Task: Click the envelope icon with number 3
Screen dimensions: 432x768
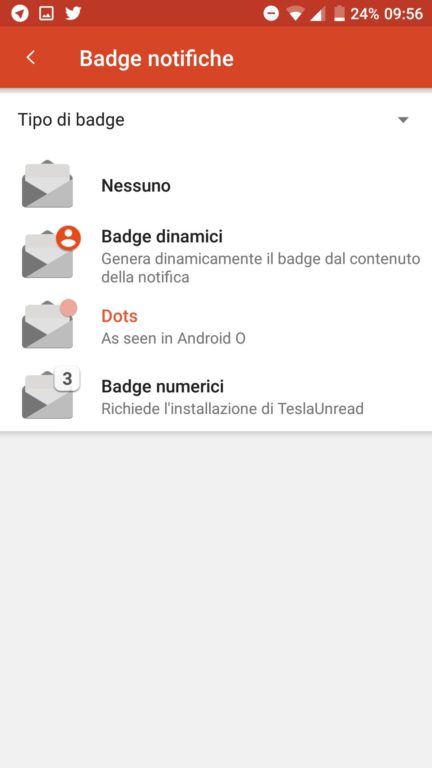Action: point(50,393)
